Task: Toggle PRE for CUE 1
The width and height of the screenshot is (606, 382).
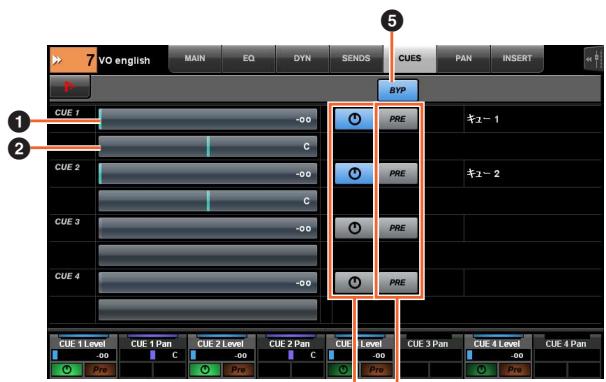Action: click(398, 119)
